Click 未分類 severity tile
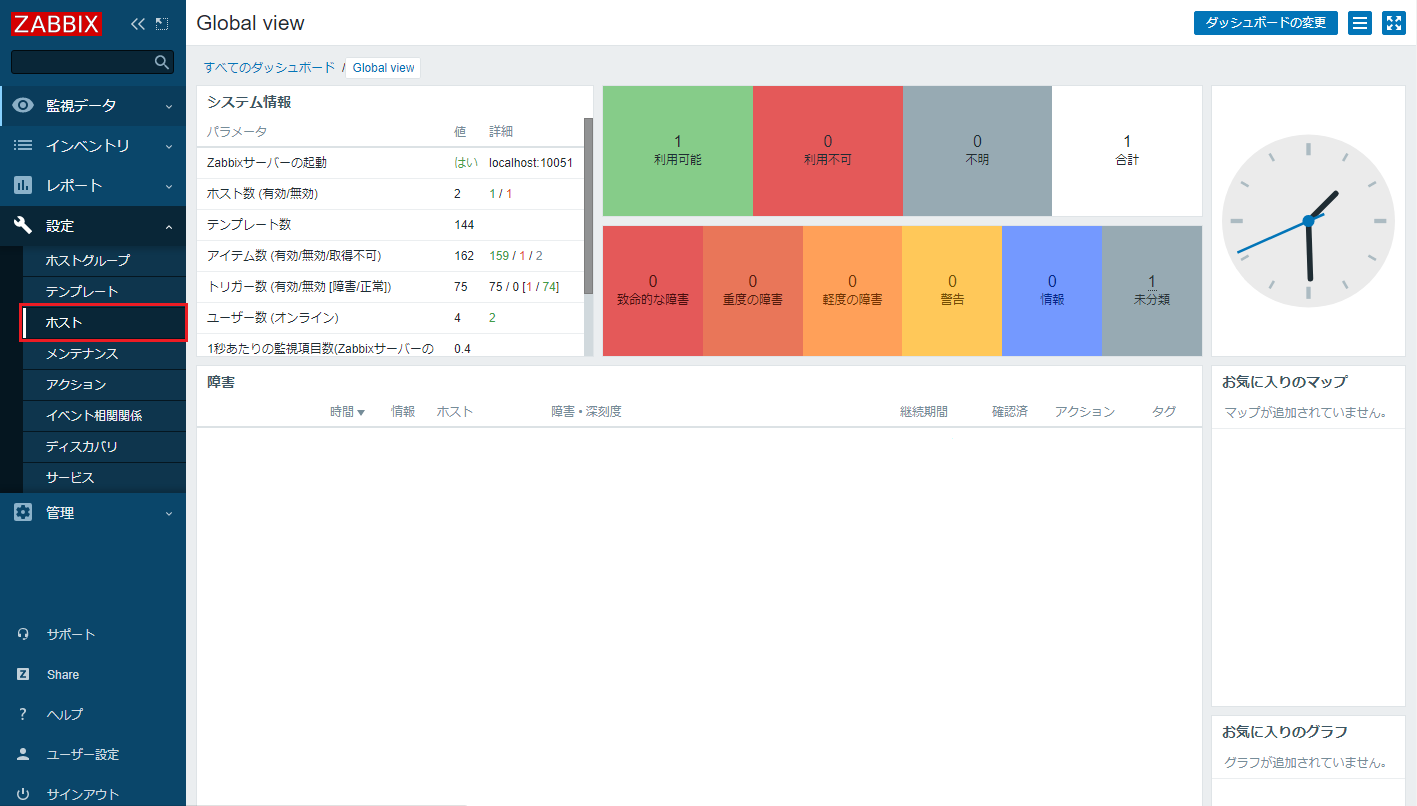Image resolution: width=1417 pixels, height=806 pixels. 1152,291
